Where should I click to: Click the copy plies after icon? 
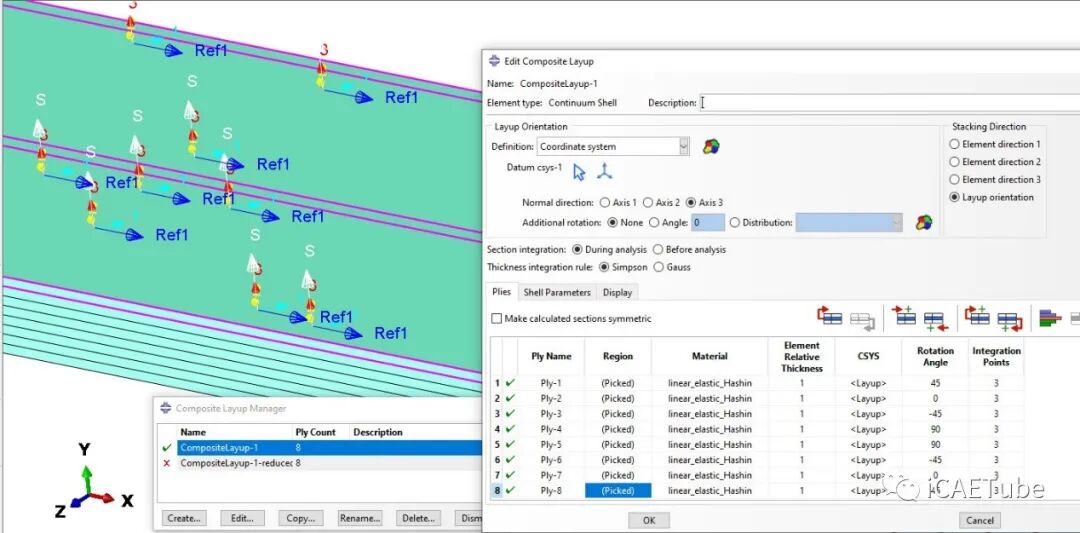tap(1009, 320)
